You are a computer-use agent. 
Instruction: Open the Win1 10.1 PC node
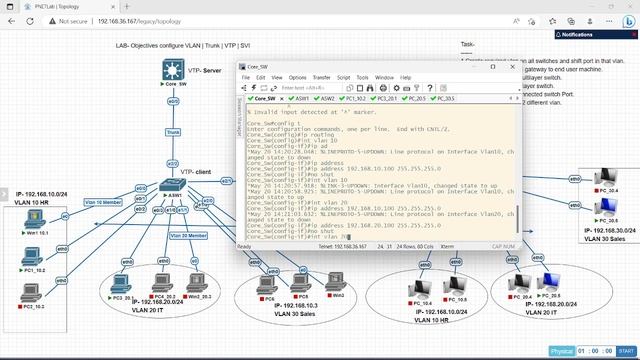[x=35, y=219]
